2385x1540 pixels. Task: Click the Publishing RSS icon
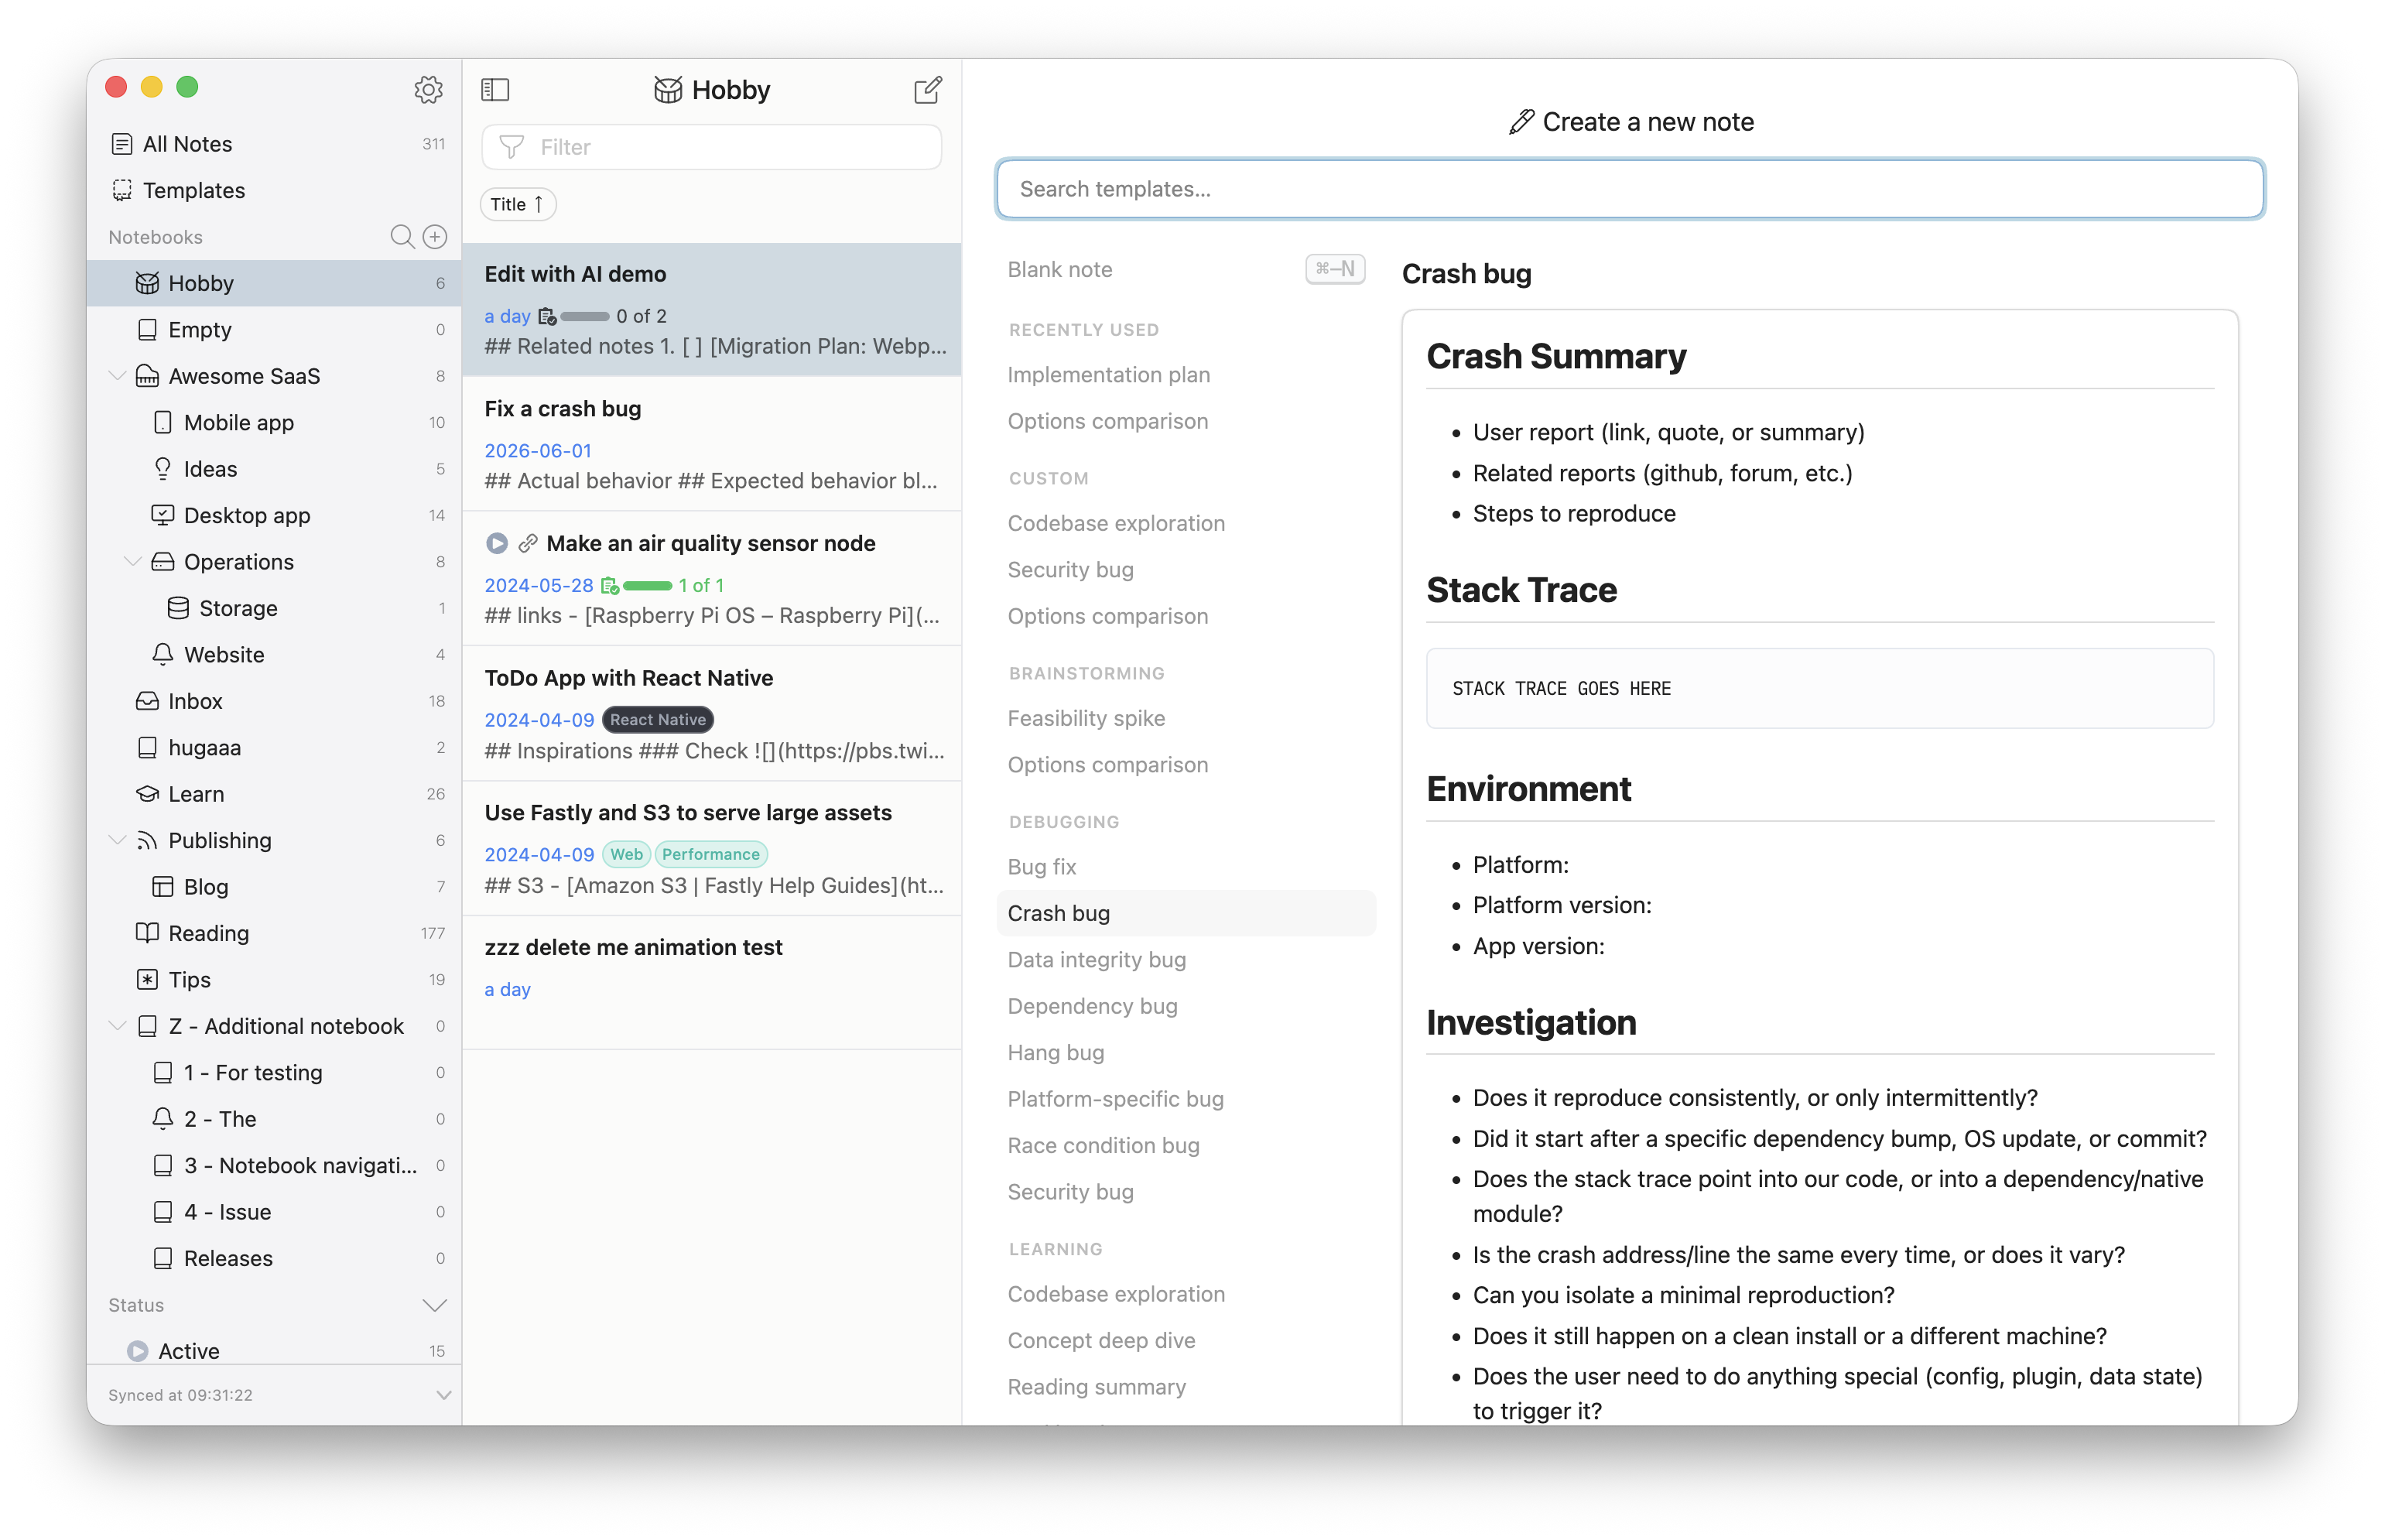pos(147,840)
